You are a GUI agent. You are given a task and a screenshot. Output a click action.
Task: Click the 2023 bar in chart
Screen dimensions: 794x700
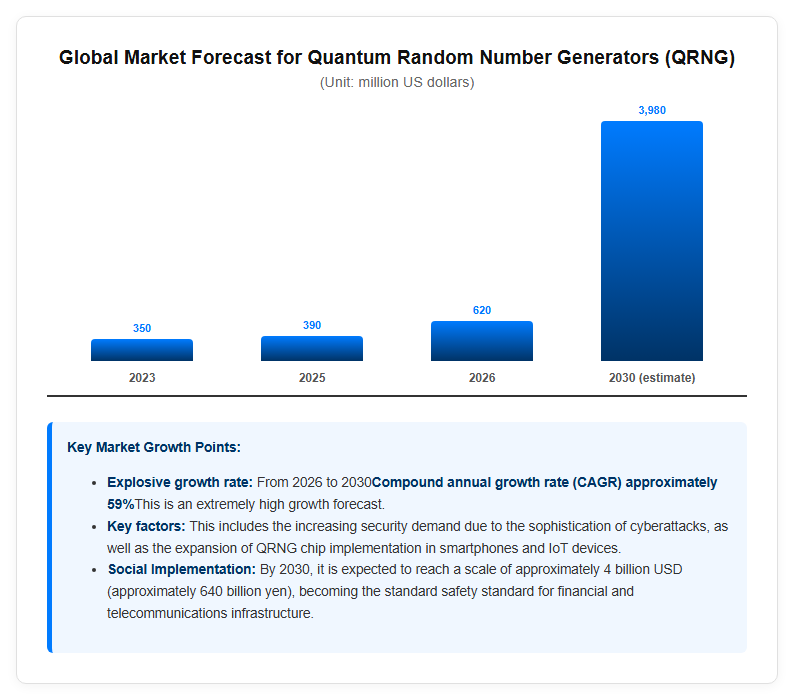point(142,350)
